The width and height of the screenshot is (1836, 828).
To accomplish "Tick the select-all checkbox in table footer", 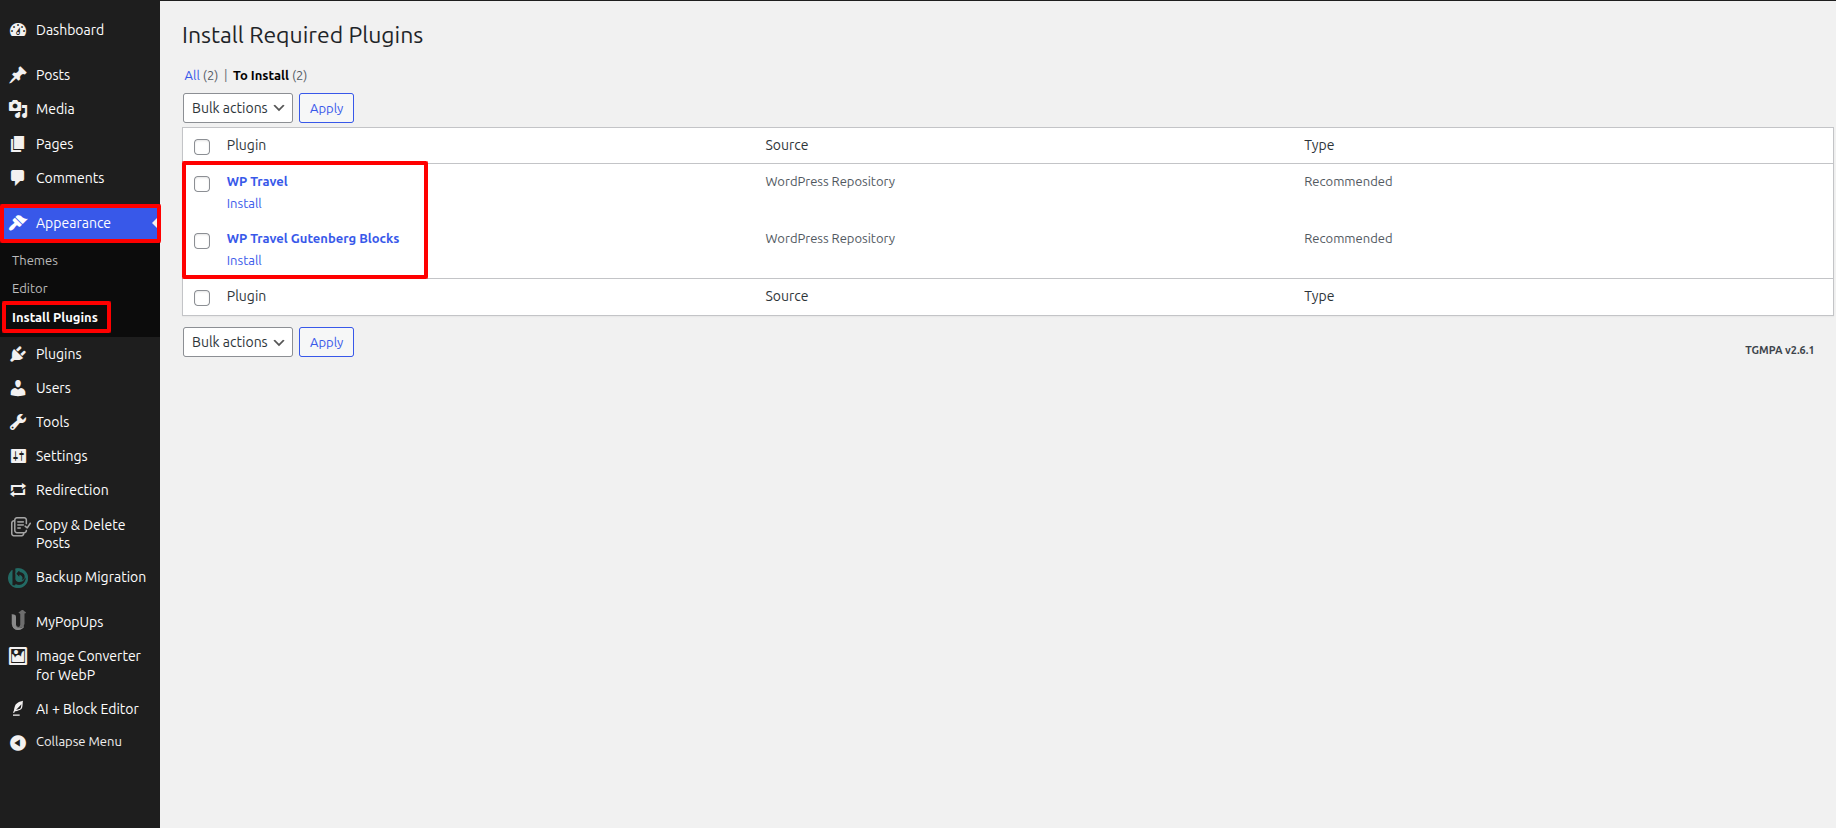I will coord(202,298).
